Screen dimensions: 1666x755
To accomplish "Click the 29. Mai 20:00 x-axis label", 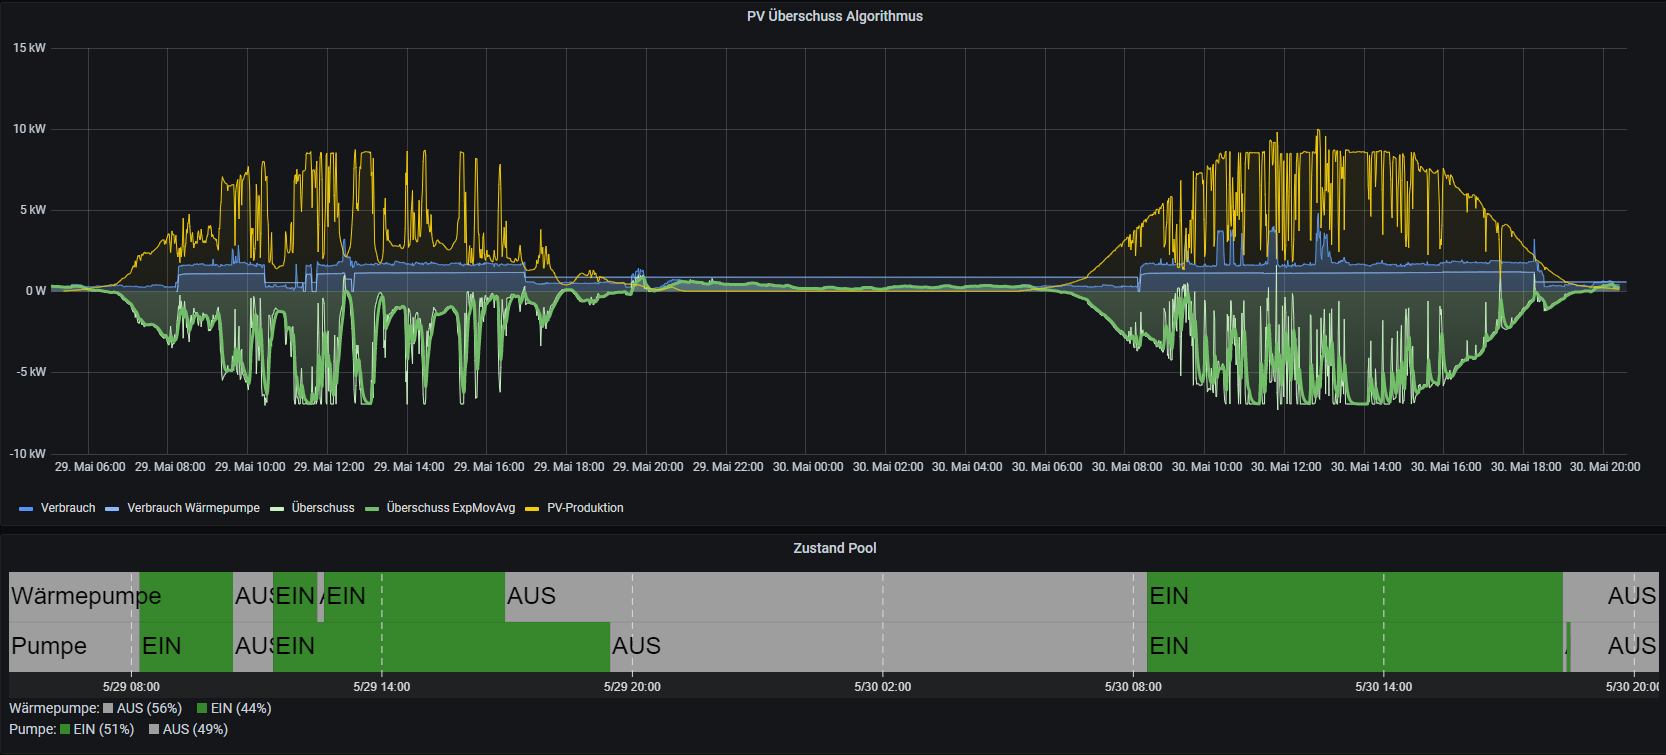I will (648, 467).
